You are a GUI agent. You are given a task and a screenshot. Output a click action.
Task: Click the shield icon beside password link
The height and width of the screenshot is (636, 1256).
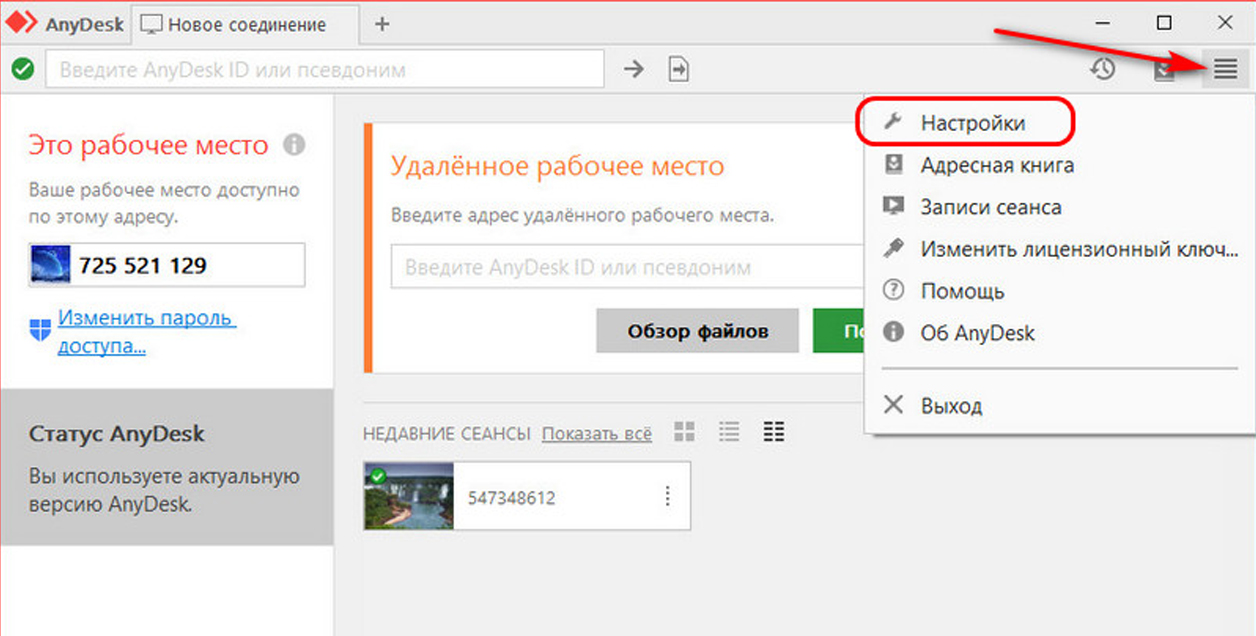coord(40,329)
